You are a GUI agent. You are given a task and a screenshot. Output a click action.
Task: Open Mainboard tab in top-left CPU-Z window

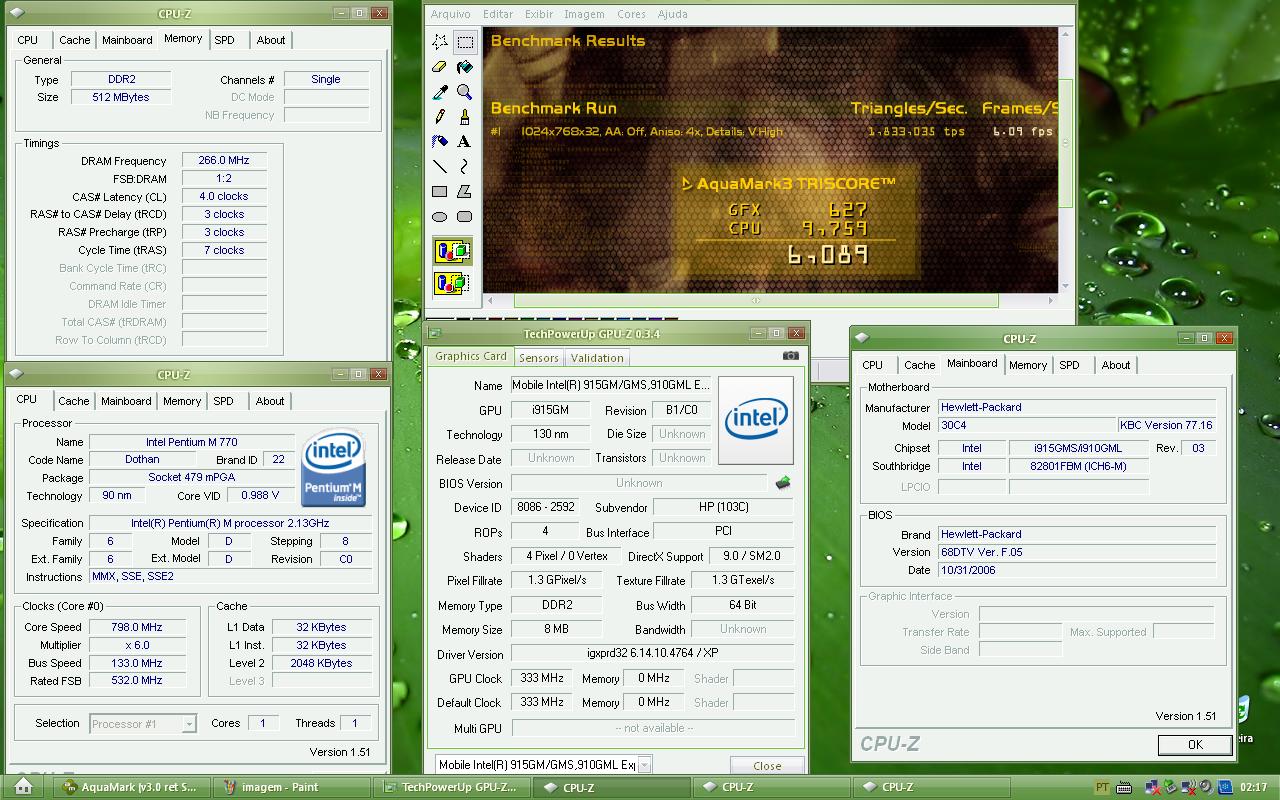(x=128, y=40)
